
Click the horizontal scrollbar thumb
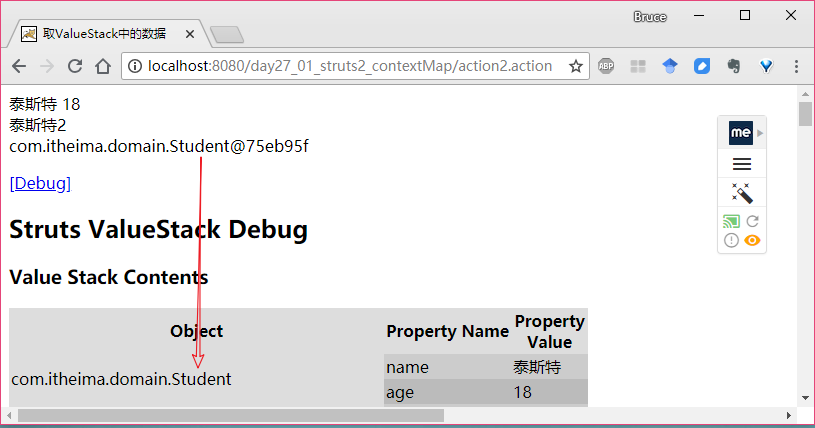(x=231, y=416)
